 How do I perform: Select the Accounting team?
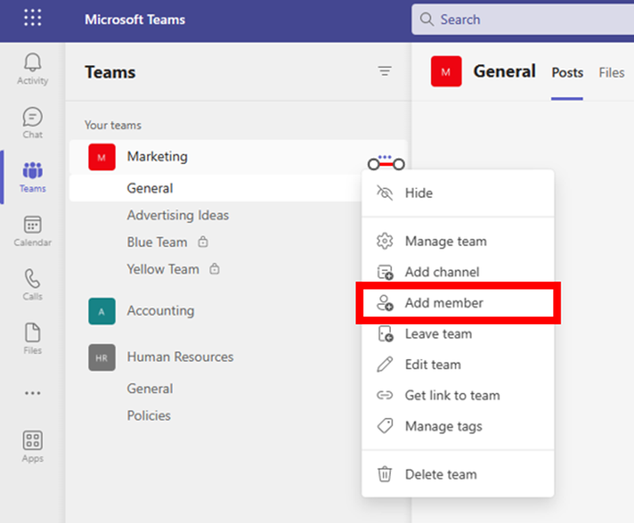(x=161, y=311)
